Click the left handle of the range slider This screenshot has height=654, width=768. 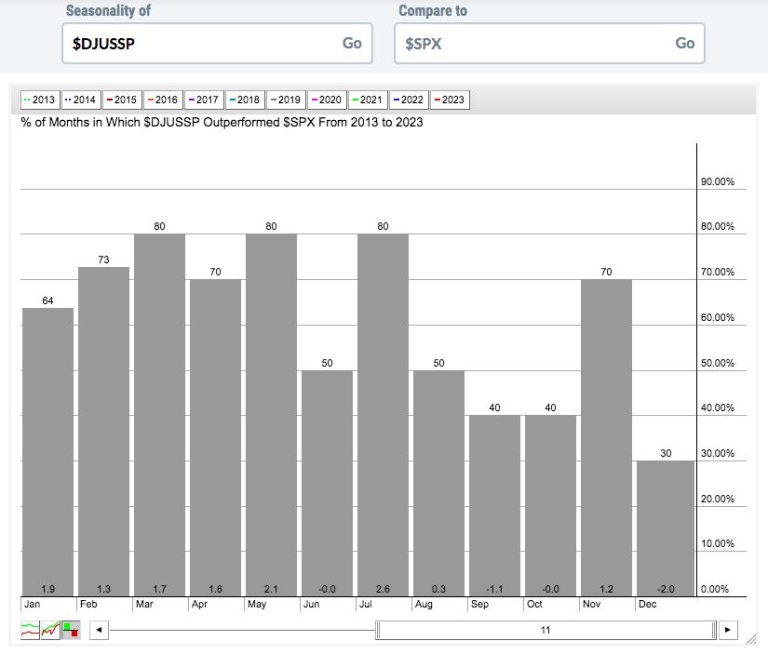[379, 630]
